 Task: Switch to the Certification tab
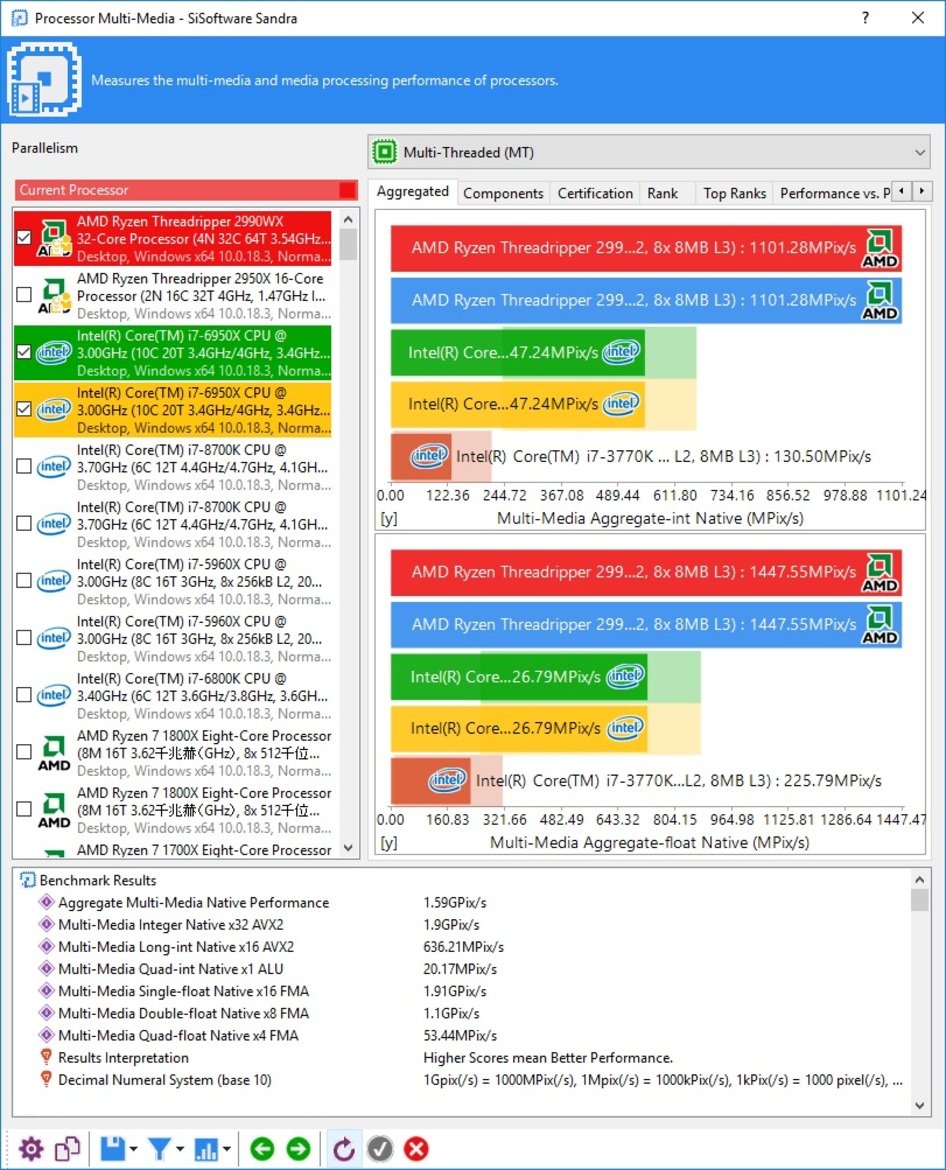click(595, 193)
